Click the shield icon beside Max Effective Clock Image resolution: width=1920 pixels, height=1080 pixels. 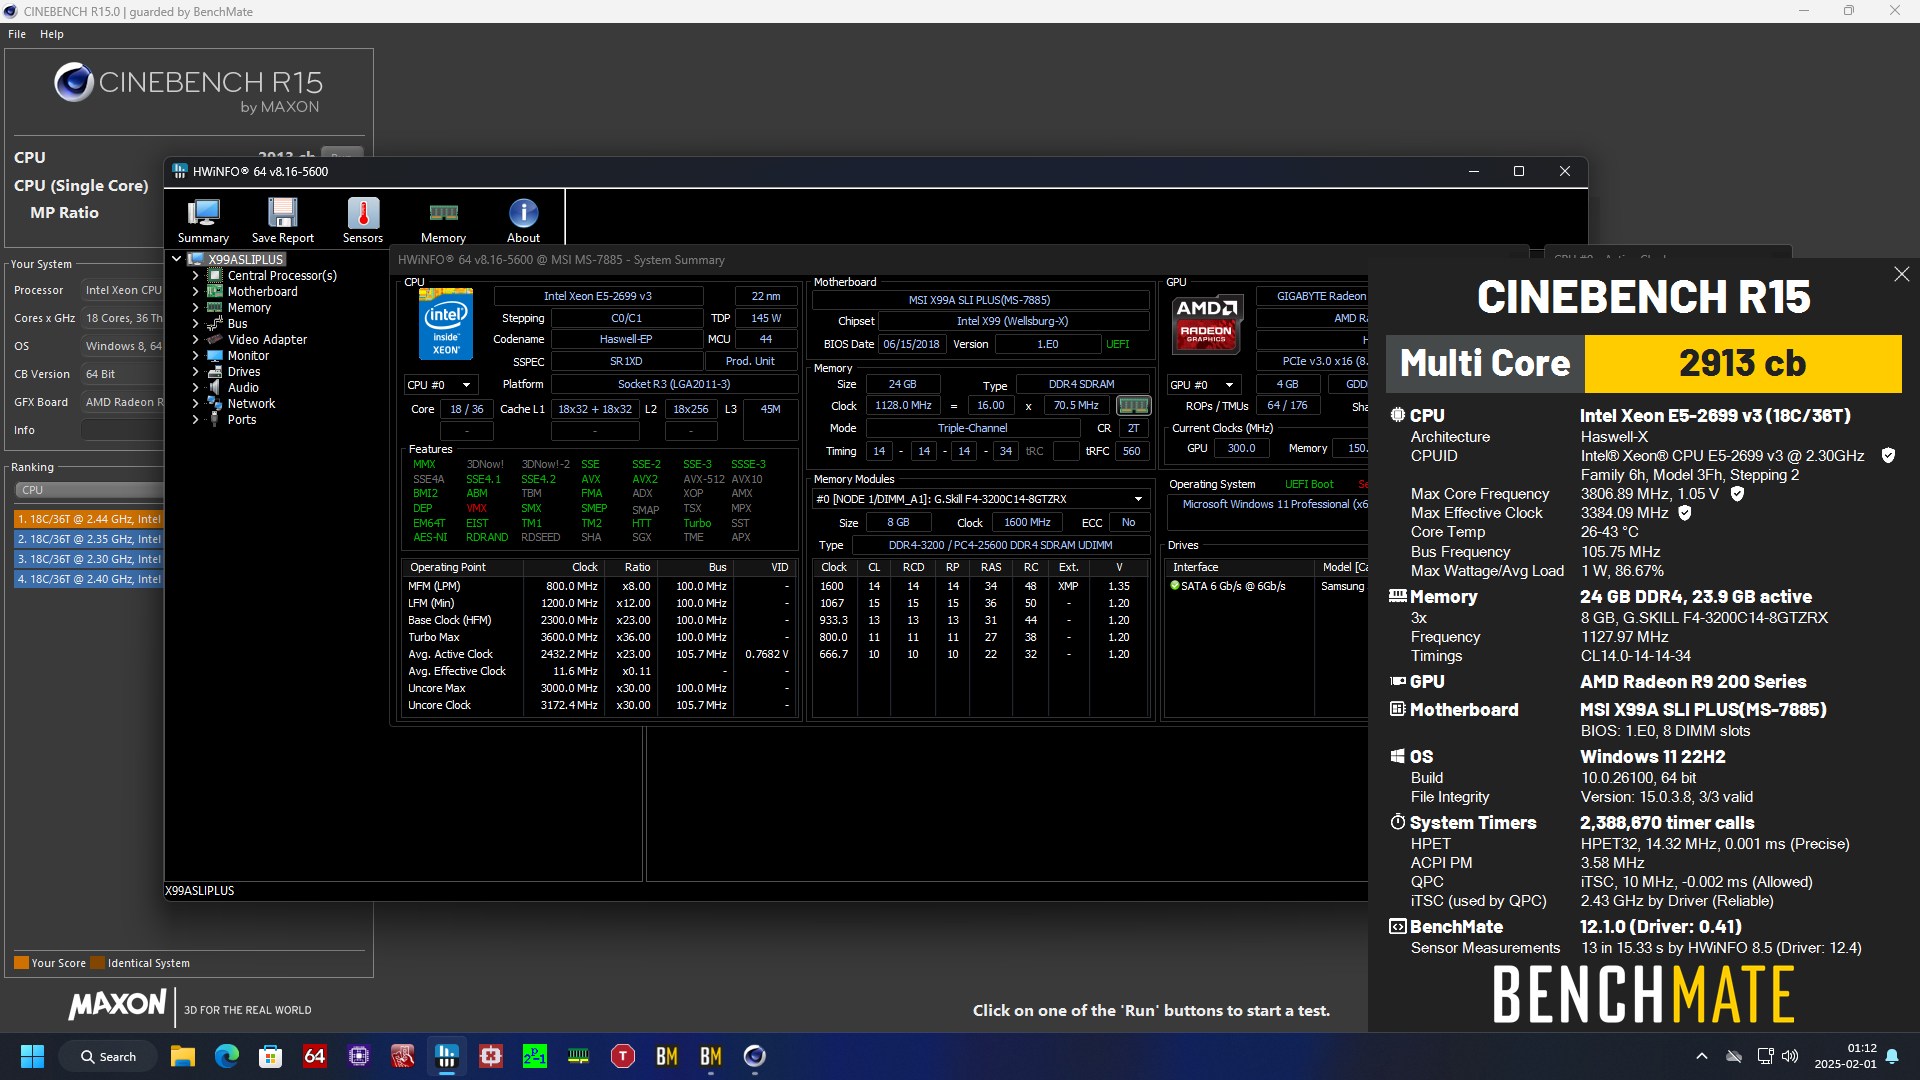pyautogui.click(x=1685, y=513)
